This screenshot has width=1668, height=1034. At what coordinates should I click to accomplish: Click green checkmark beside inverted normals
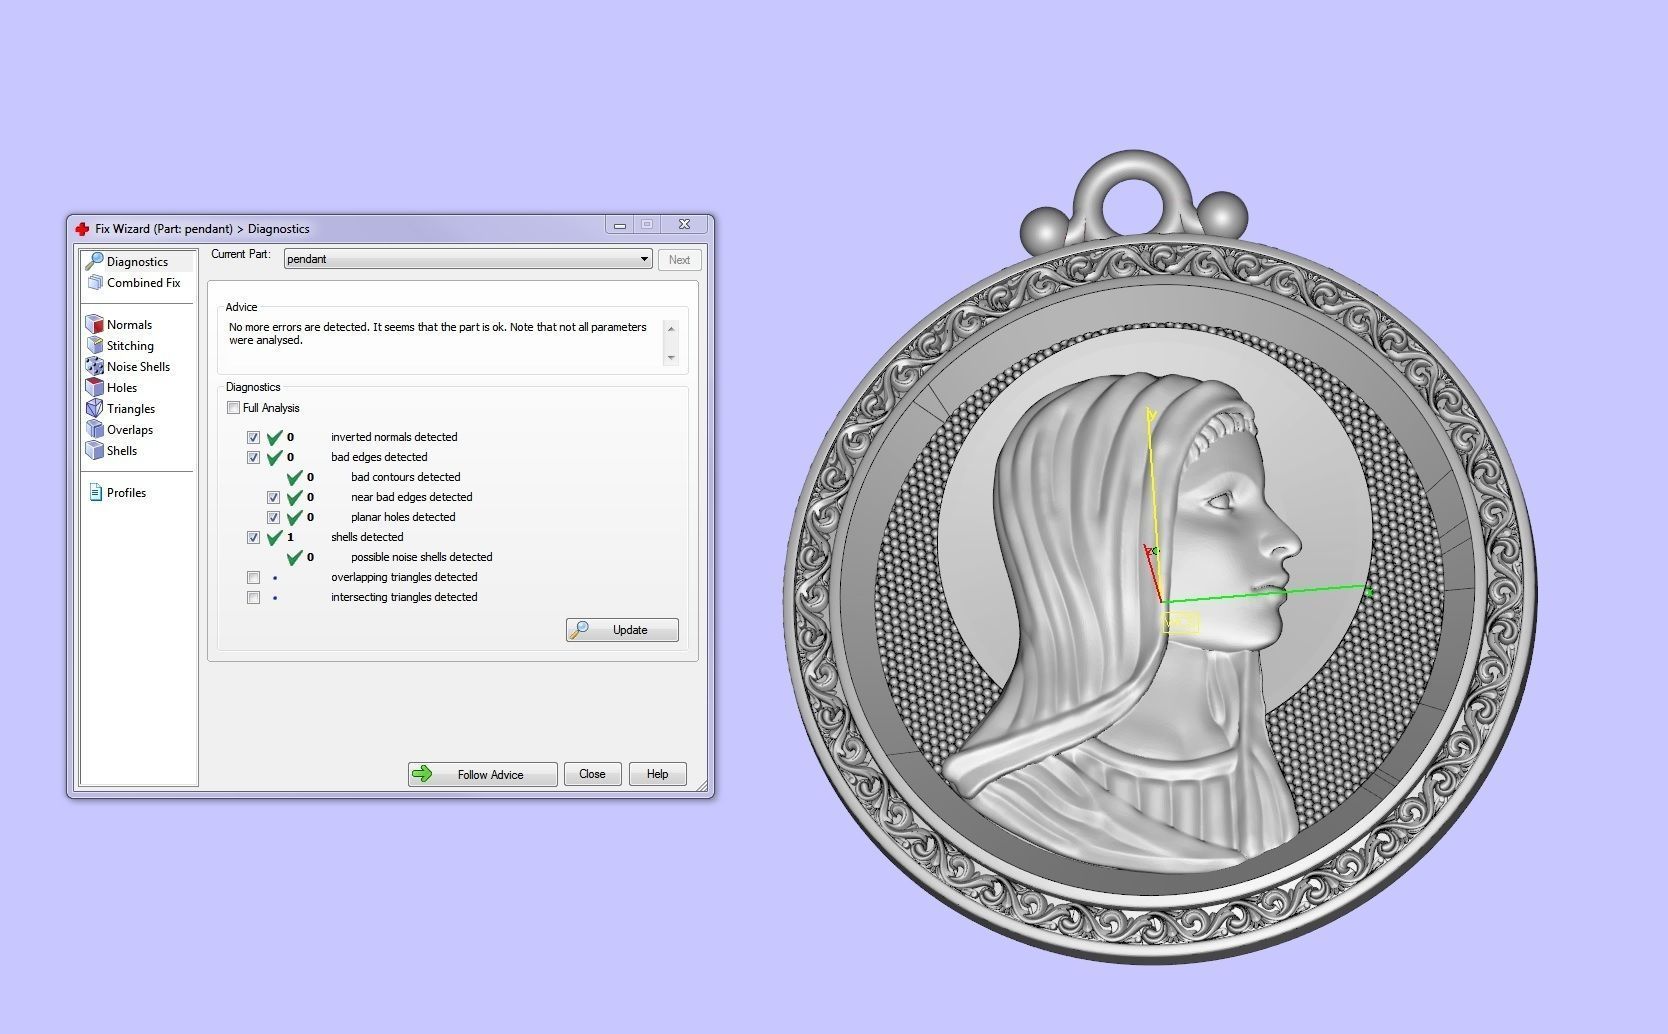(x=275, y=437)
